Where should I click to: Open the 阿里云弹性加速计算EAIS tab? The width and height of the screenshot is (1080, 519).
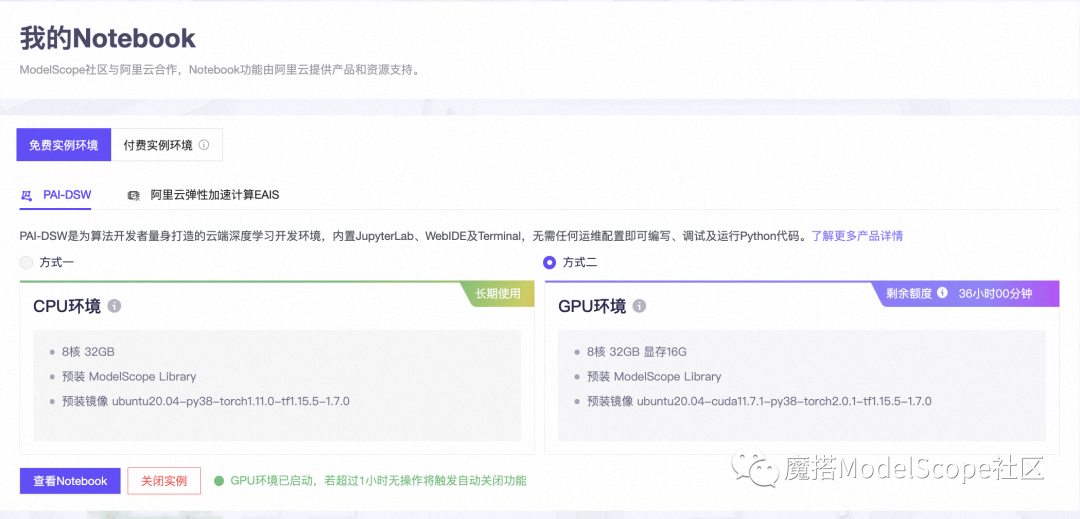click(203, 195)
